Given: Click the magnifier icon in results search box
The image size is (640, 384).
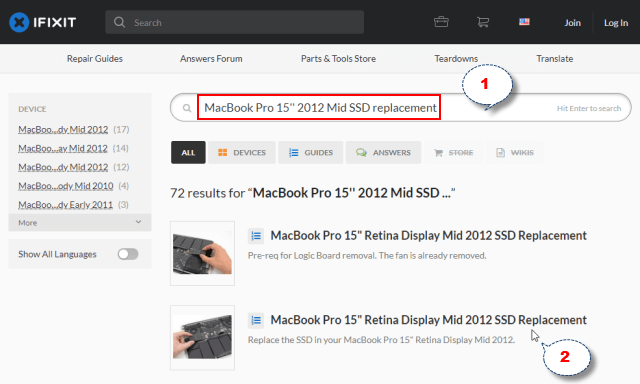Looking at the screenshot, I should (x=187, y=108).
